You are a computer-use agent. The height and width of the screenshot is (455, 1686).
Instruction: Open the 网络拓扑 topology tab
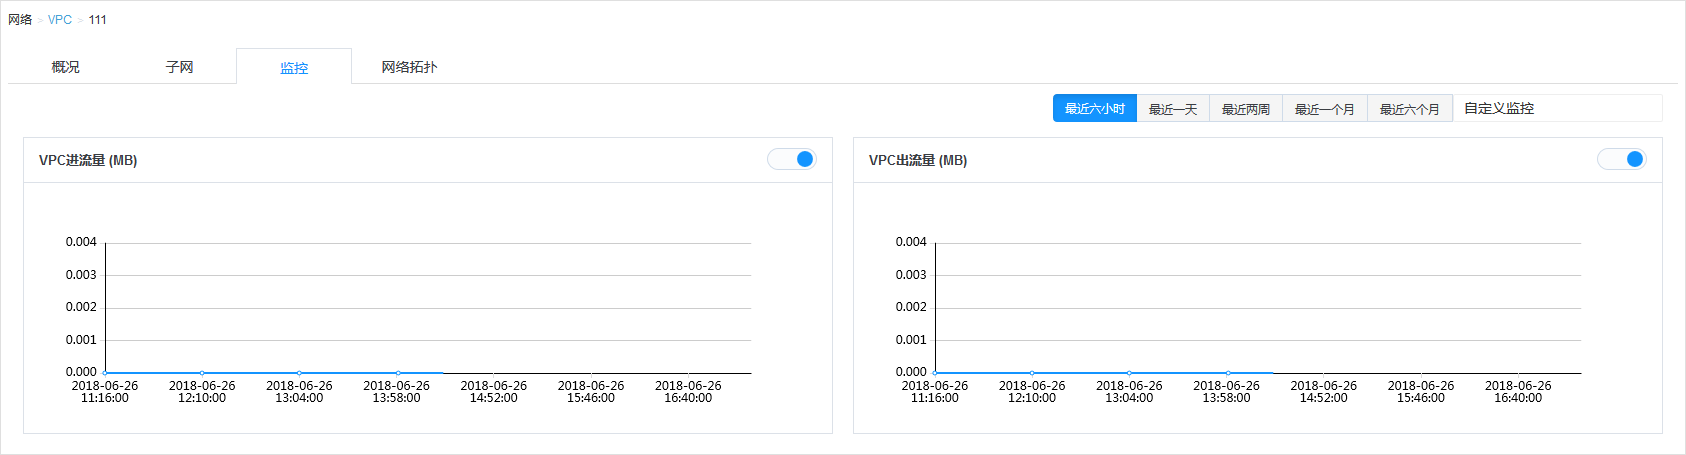(409, 67)
